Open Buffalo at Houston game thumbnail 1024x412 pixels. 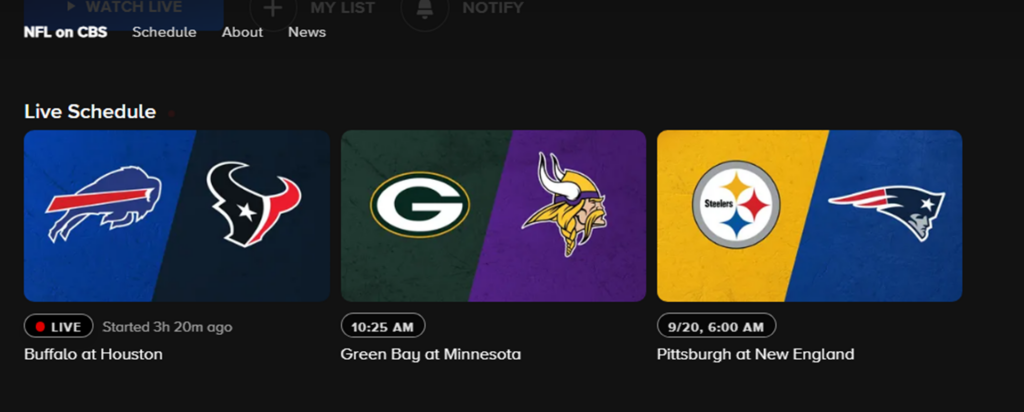177,215
